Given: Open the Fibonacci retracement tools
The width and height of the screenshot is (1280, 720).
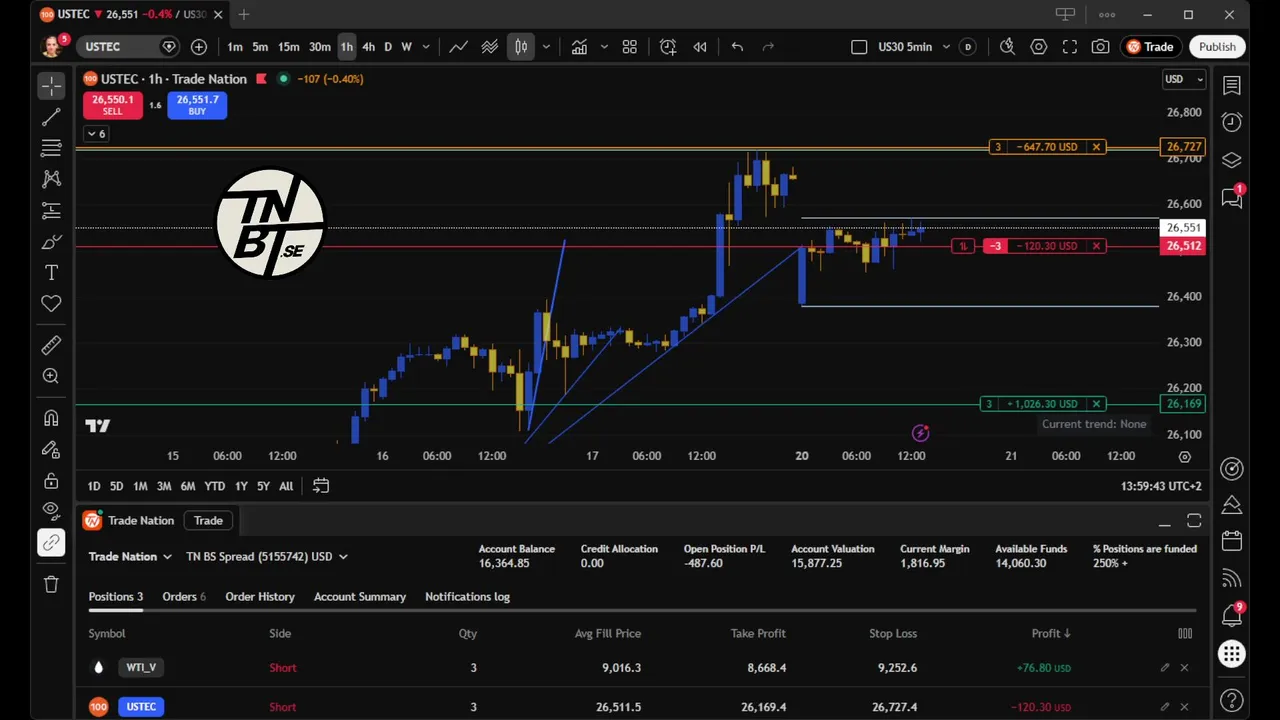Looking at the screenshot, I should 51,149.
